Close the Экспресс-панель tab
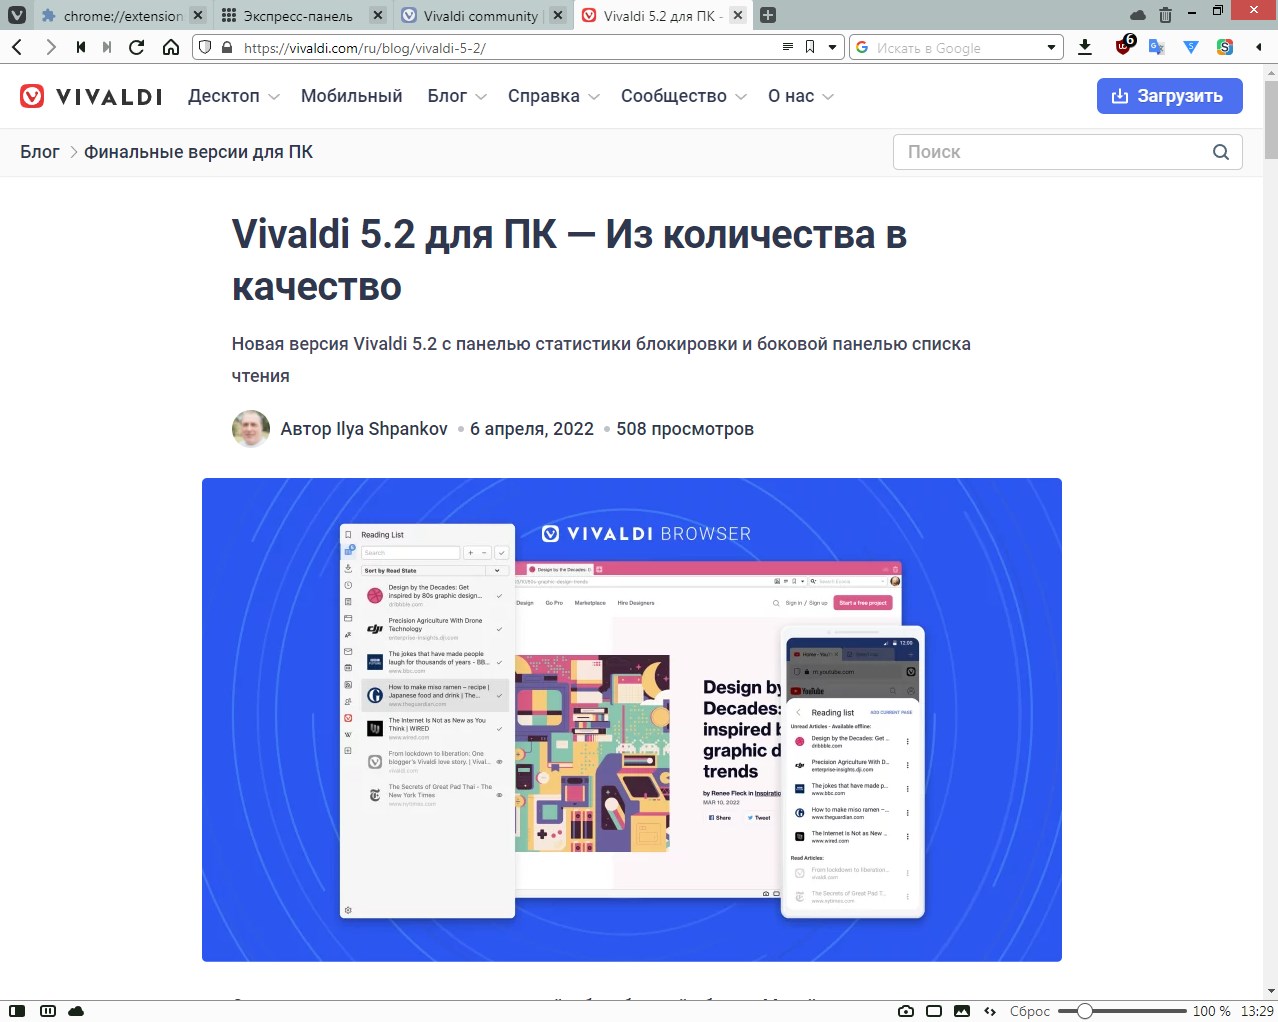Screen dimensions: 1278x1022 pyautogui.click(x=378, y=15)
